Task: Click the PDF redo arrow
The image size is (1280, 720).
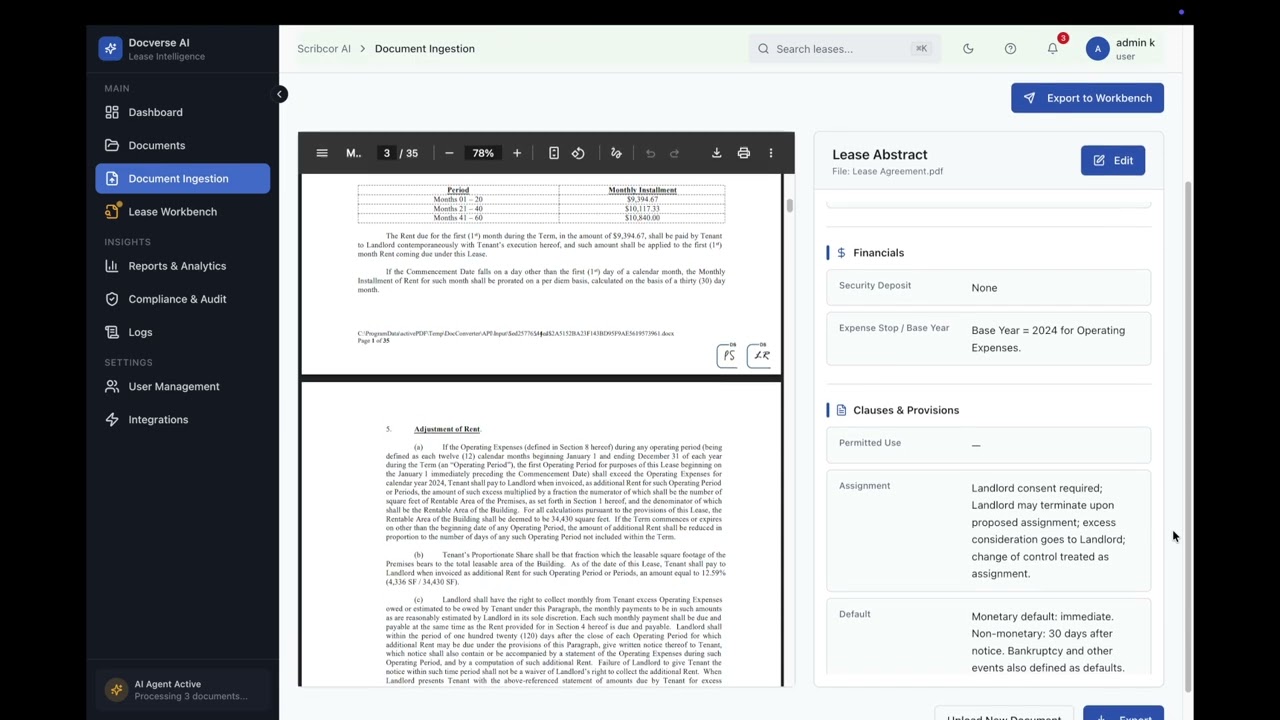Action: click(674, 153)
